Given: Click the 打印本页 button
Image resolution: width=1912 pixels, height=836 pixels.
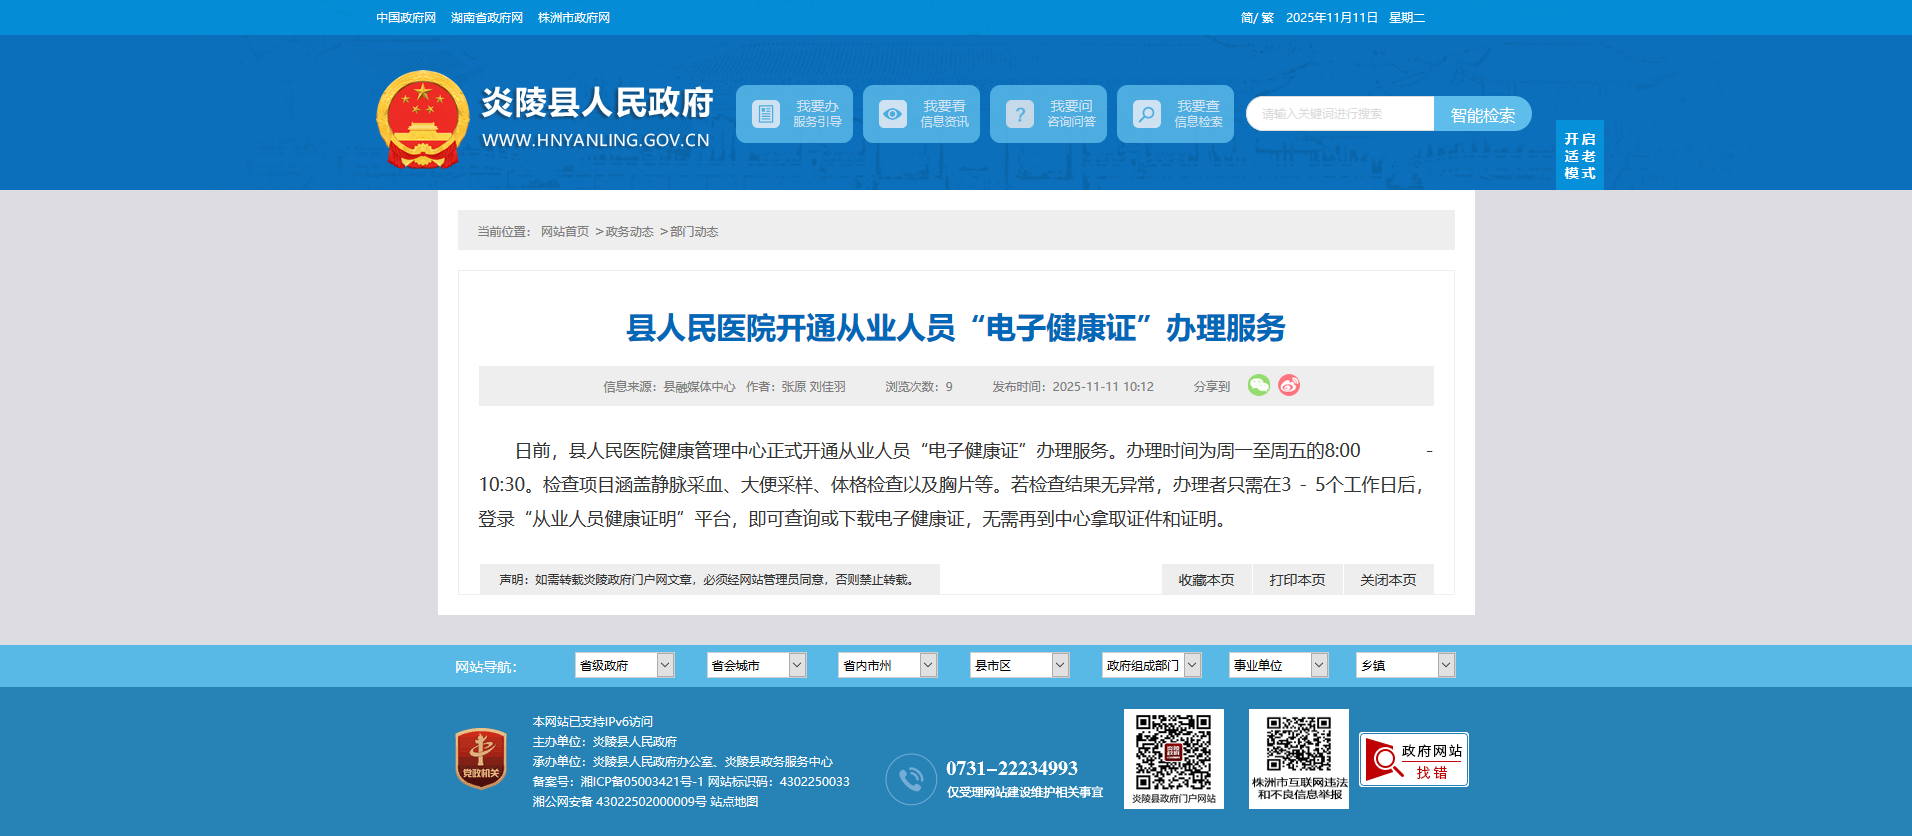Looking at the screenshot, I should point(1297,580).
